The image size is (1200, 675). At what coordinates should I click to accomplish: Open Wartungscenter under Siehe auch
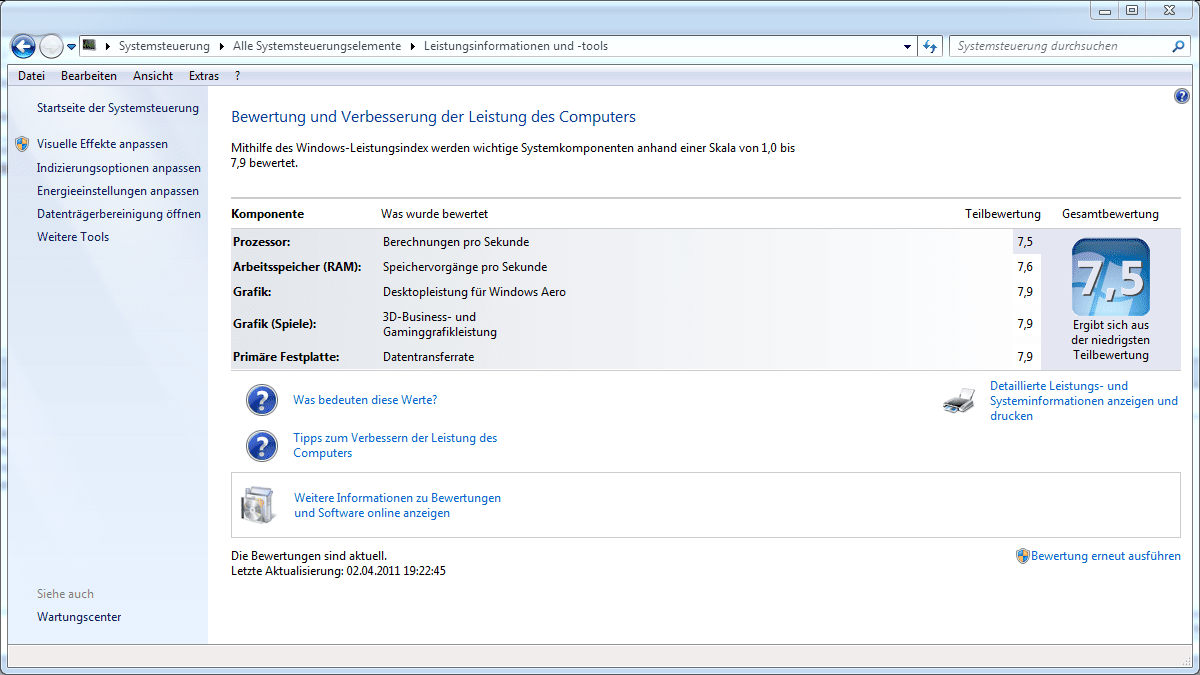pos(79,617)
